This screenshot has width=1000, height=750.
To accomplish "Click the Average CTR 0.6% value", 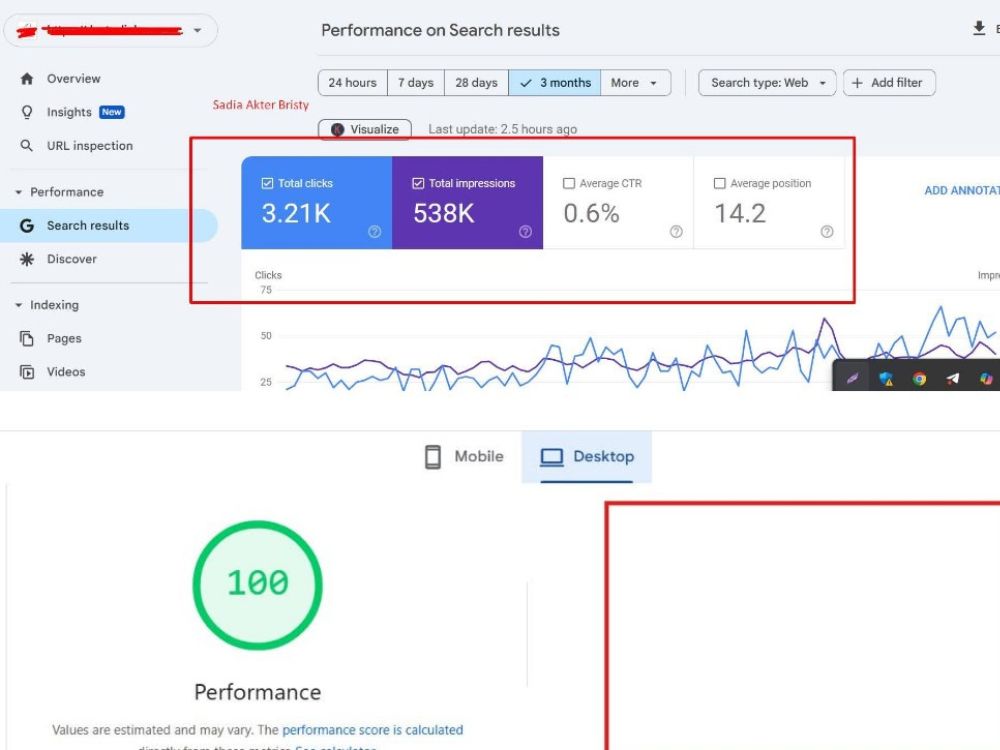I will (x=591, y=214).
